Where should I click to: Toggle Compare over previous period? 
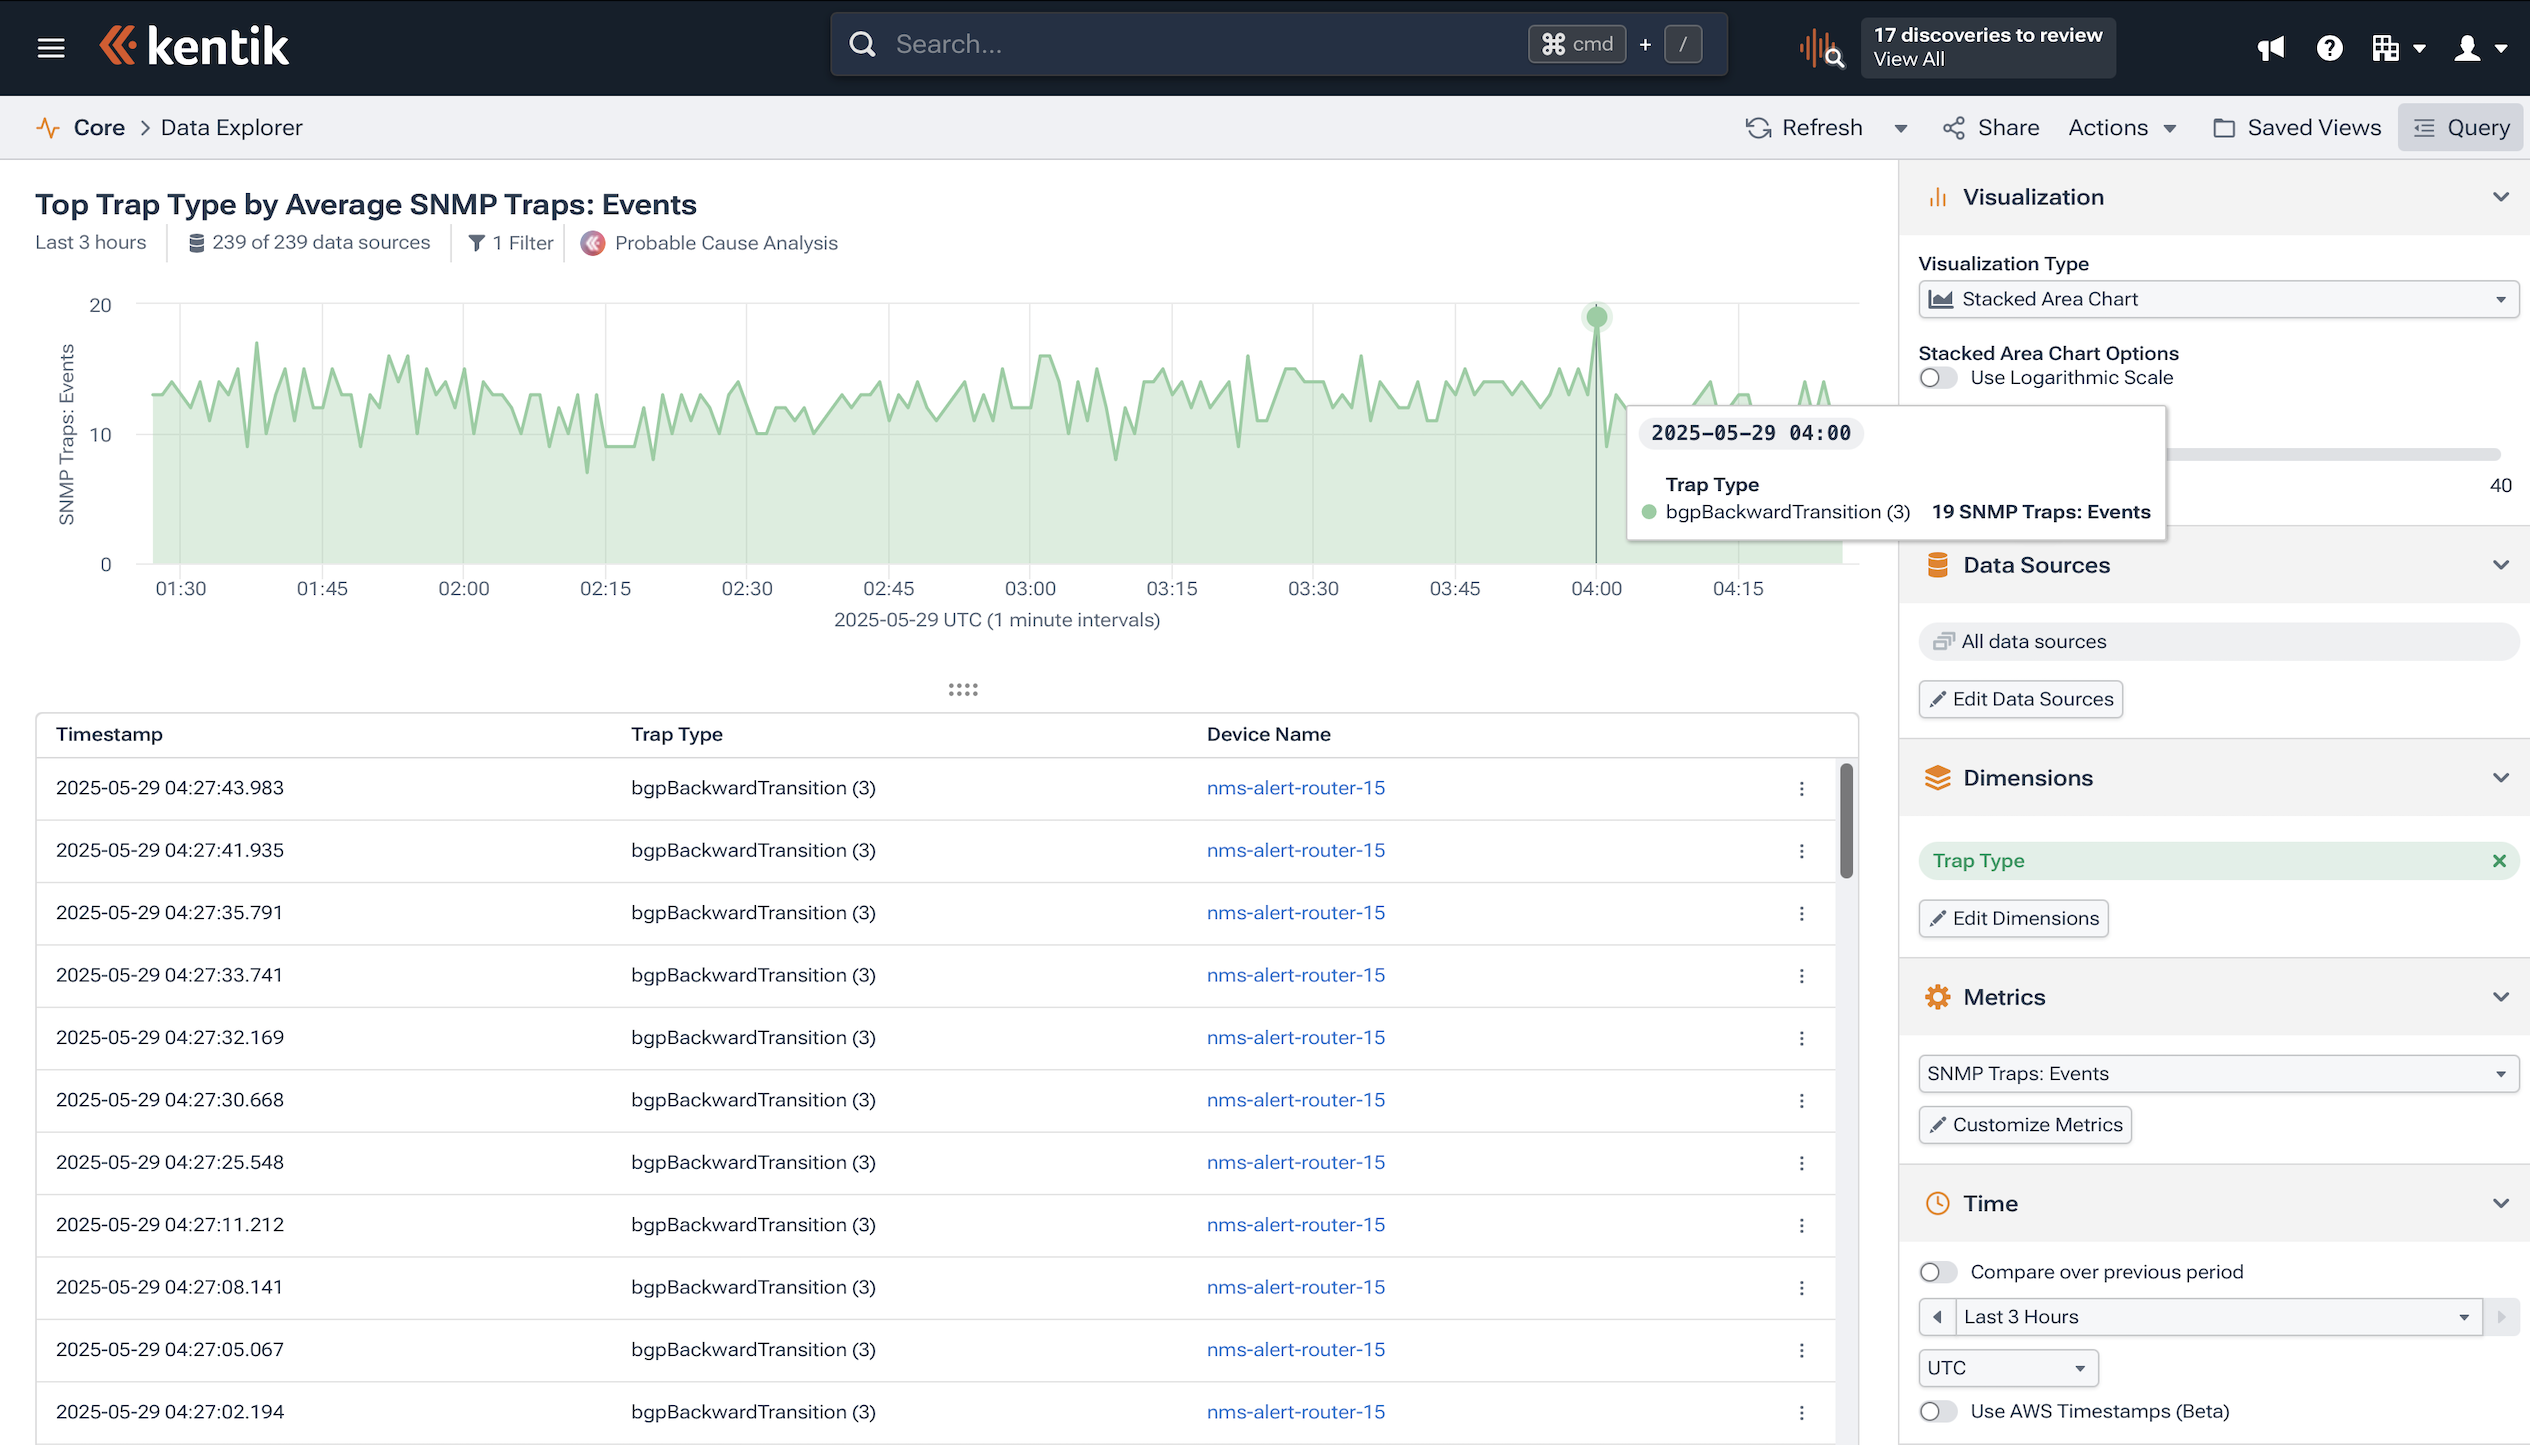(1937, 1272)
